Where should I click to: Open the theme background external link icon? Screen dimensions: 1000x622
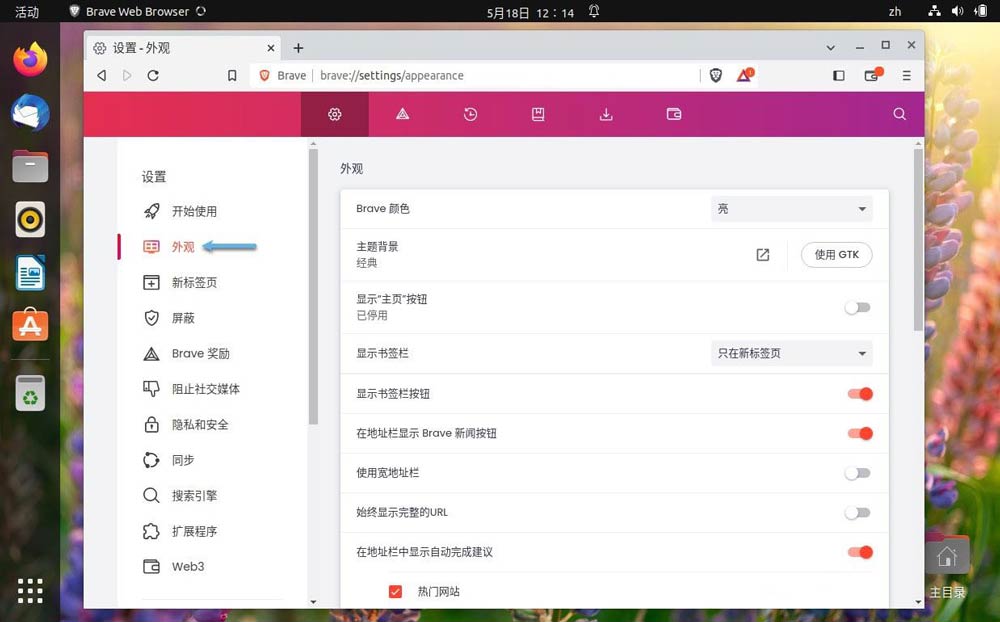click(763, 255)
